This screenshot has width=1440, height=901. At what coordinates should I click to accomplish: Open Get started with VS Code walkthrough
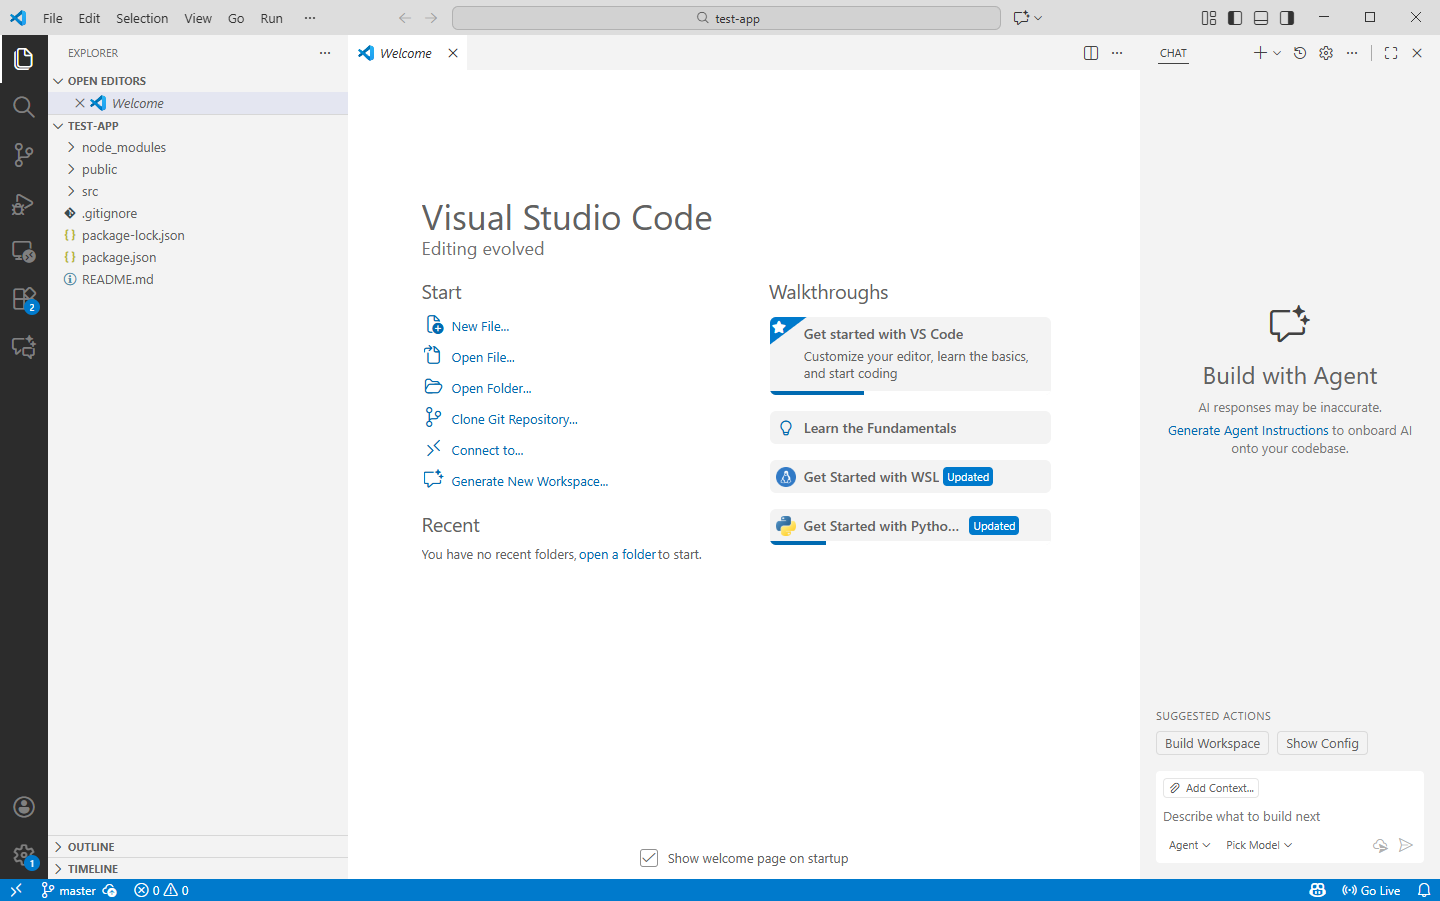910,354
